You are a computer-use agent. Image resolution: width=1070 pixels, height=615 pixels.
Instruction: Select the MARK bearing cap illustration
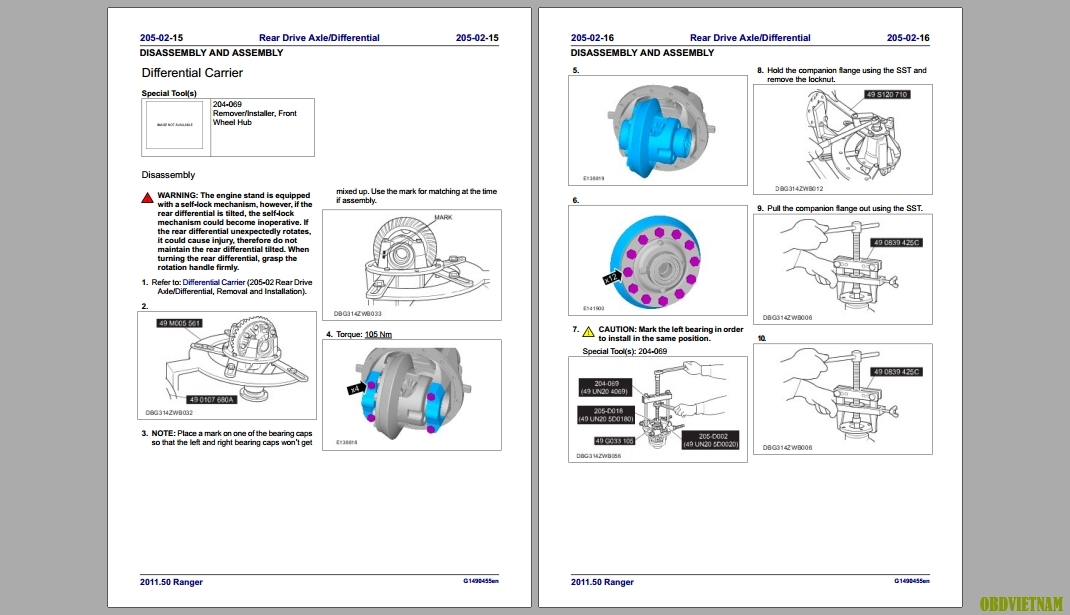click(x=411, y=265)
